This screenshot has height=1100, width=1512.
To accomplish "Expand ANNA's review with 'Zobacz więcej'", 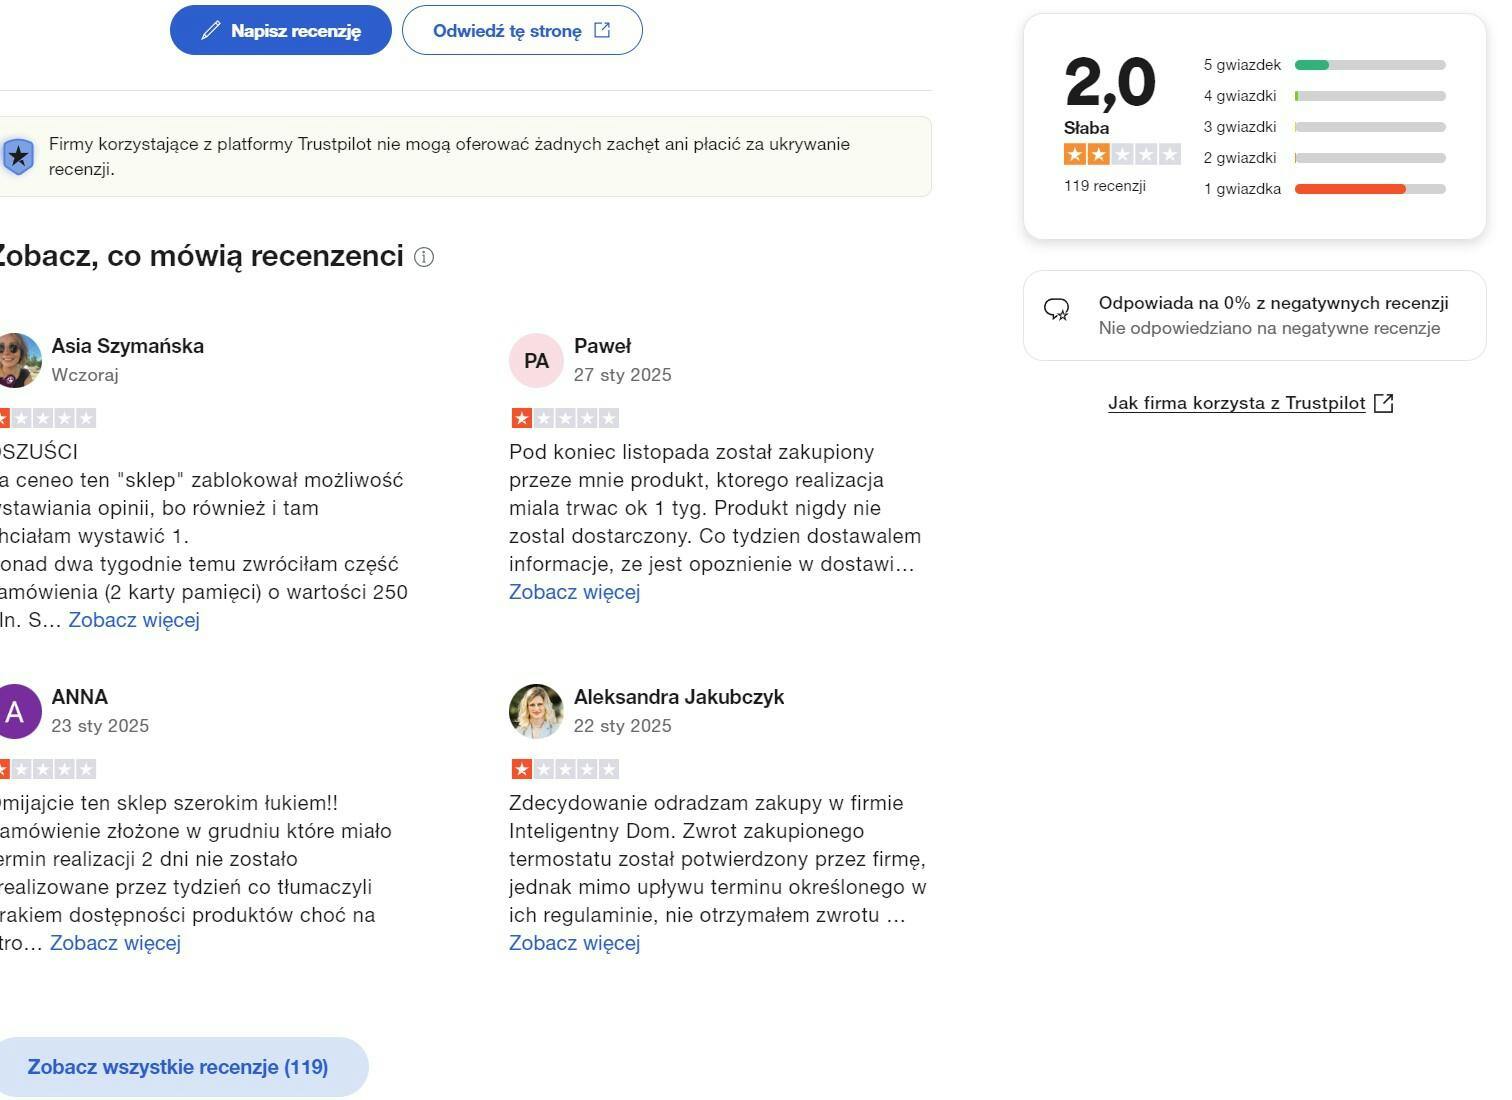I will (115, 943).
